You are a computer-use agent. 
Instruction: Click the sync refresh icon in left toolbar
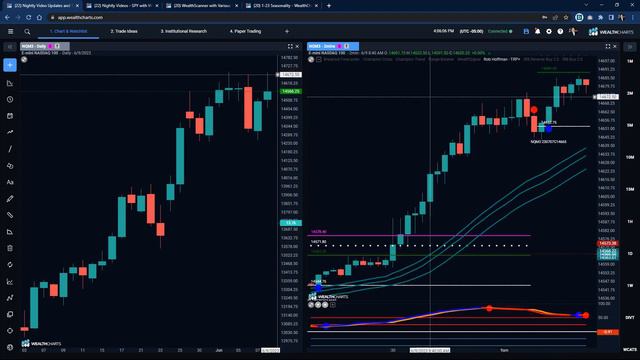[x=10, y=265]
